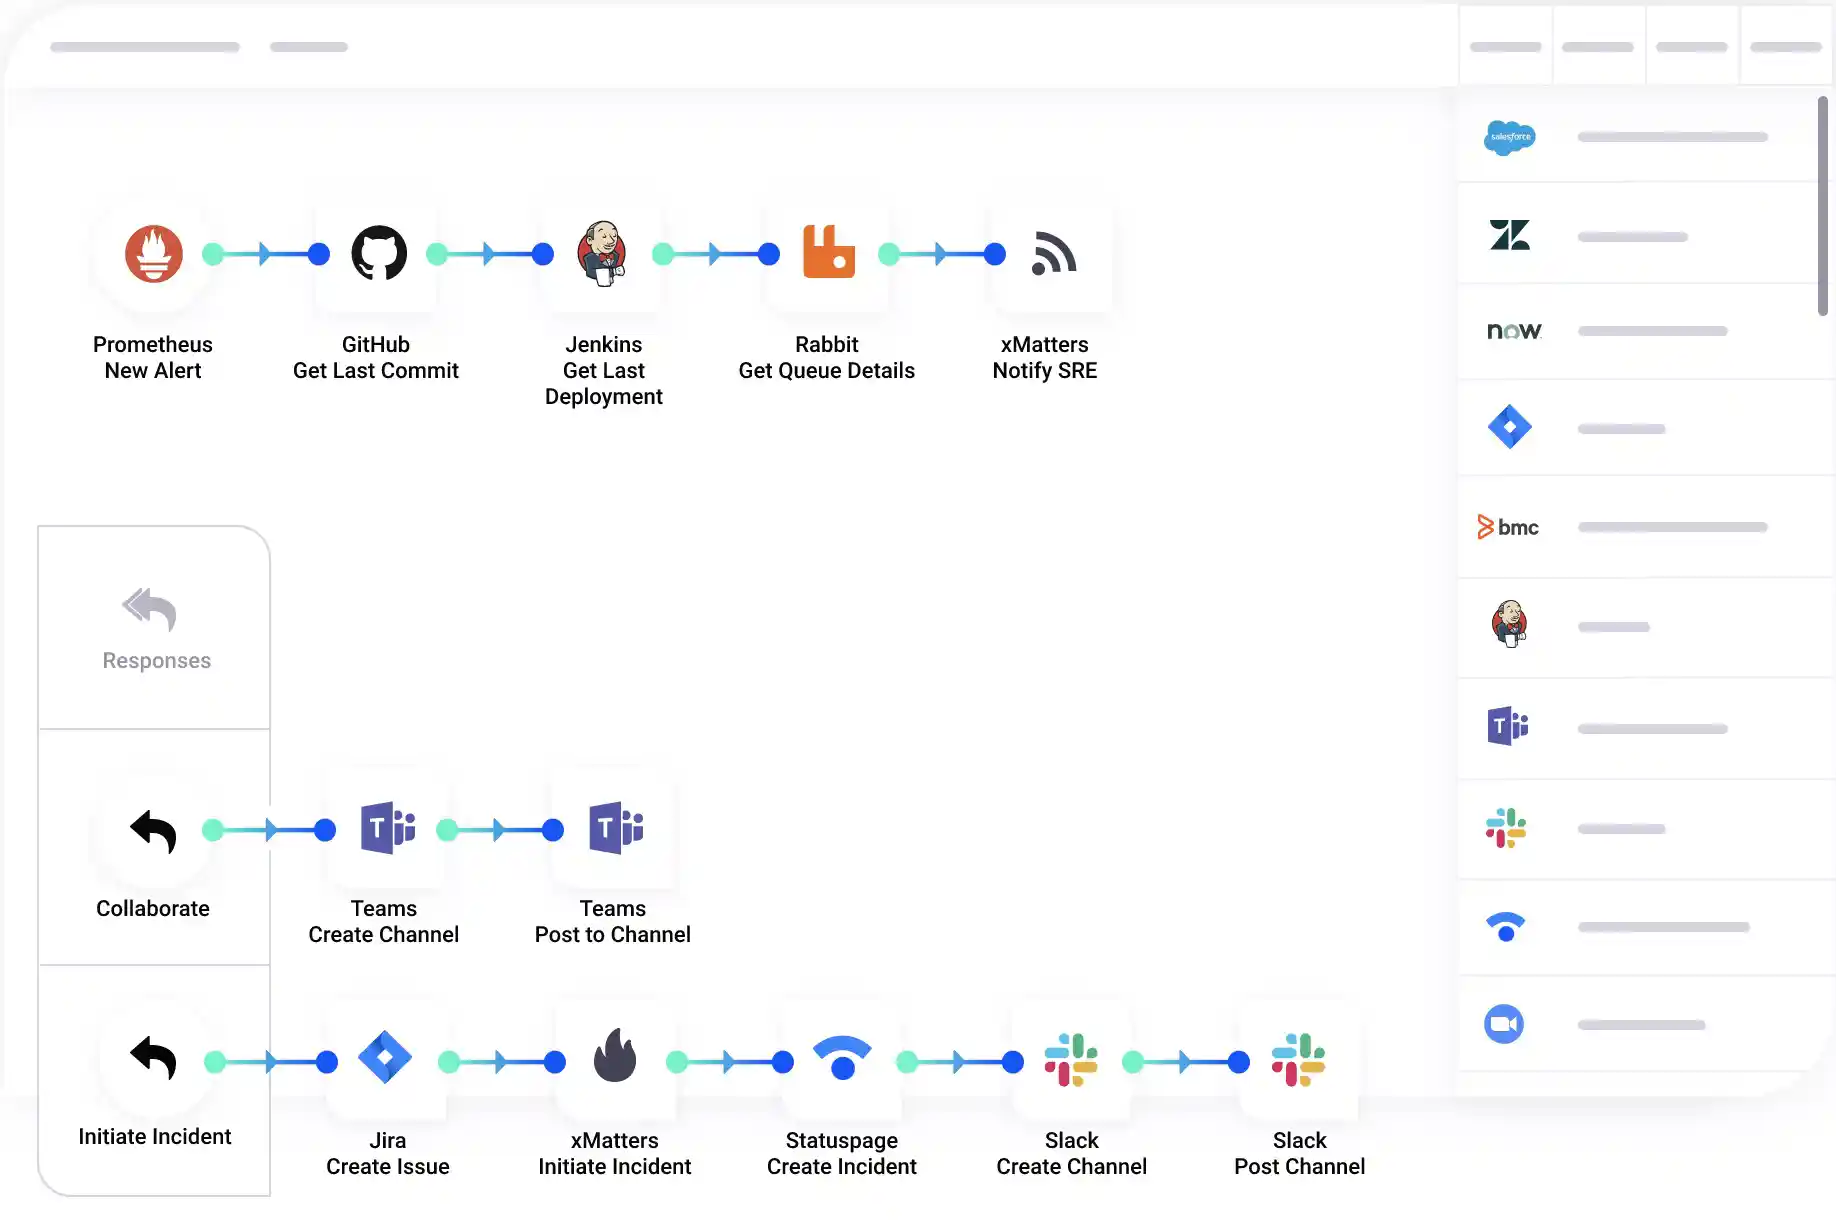The width and height of the screenshot is (1836, 1222).
Task: Open the fourth top-right tab placeholder
Action: pos(1786,47)
